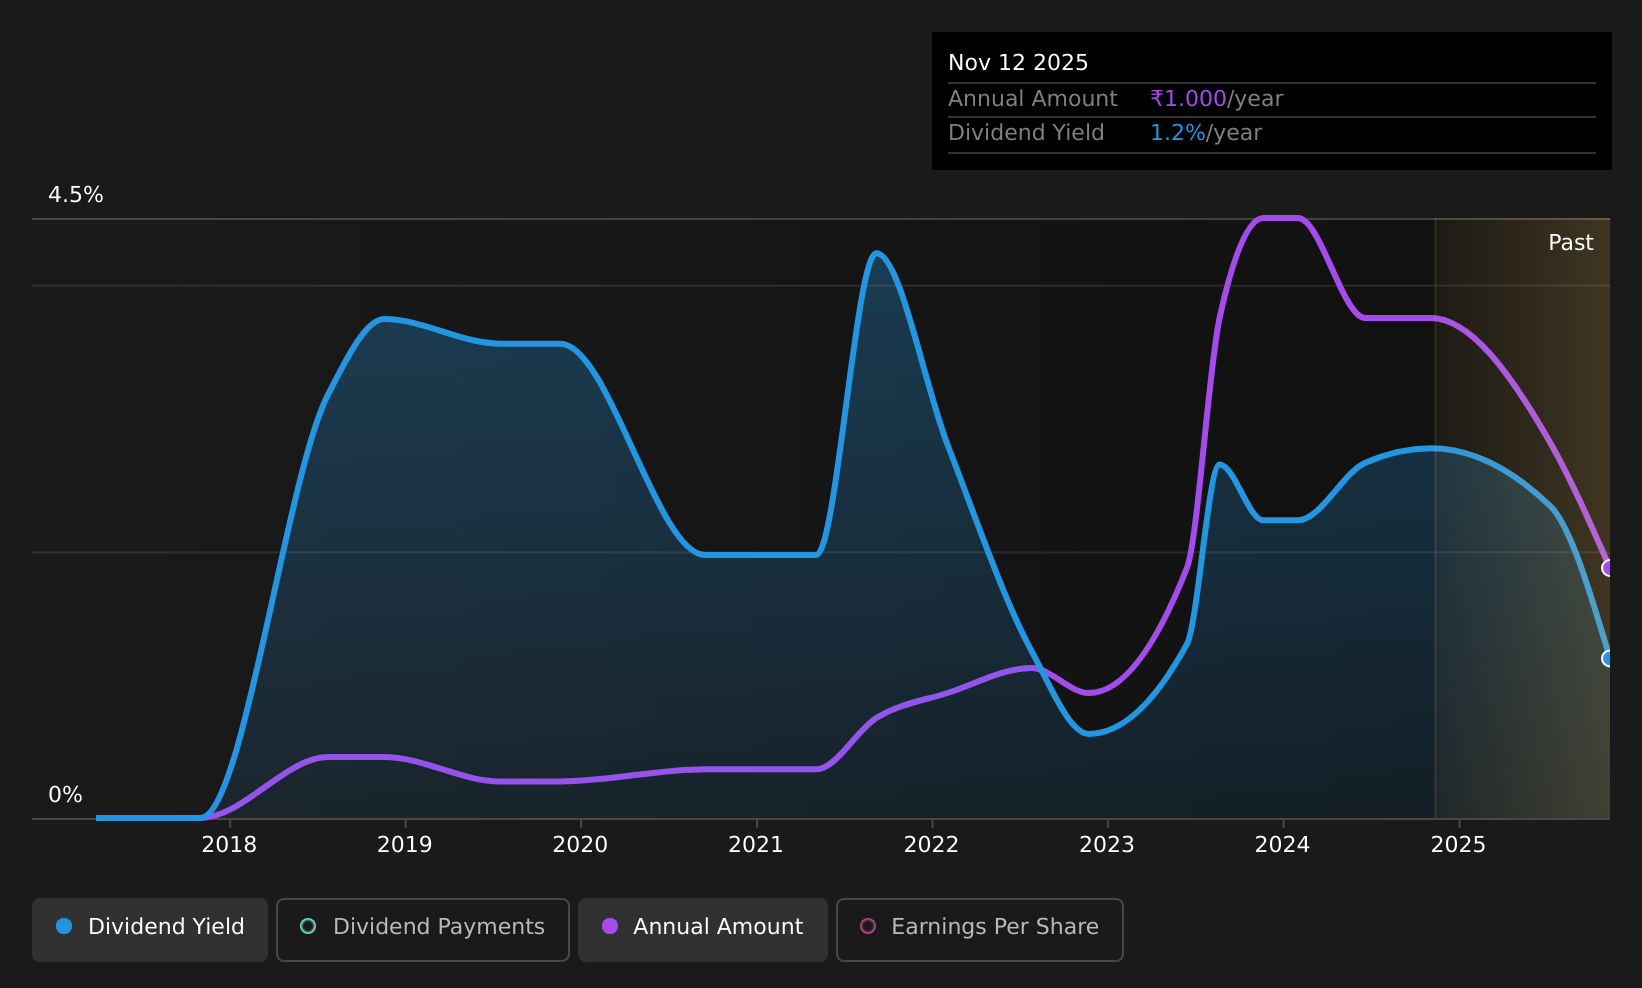Click the purple Annual Amount legend dot
The height and width of the screenshot is (988, 1642).
[610, 926]
